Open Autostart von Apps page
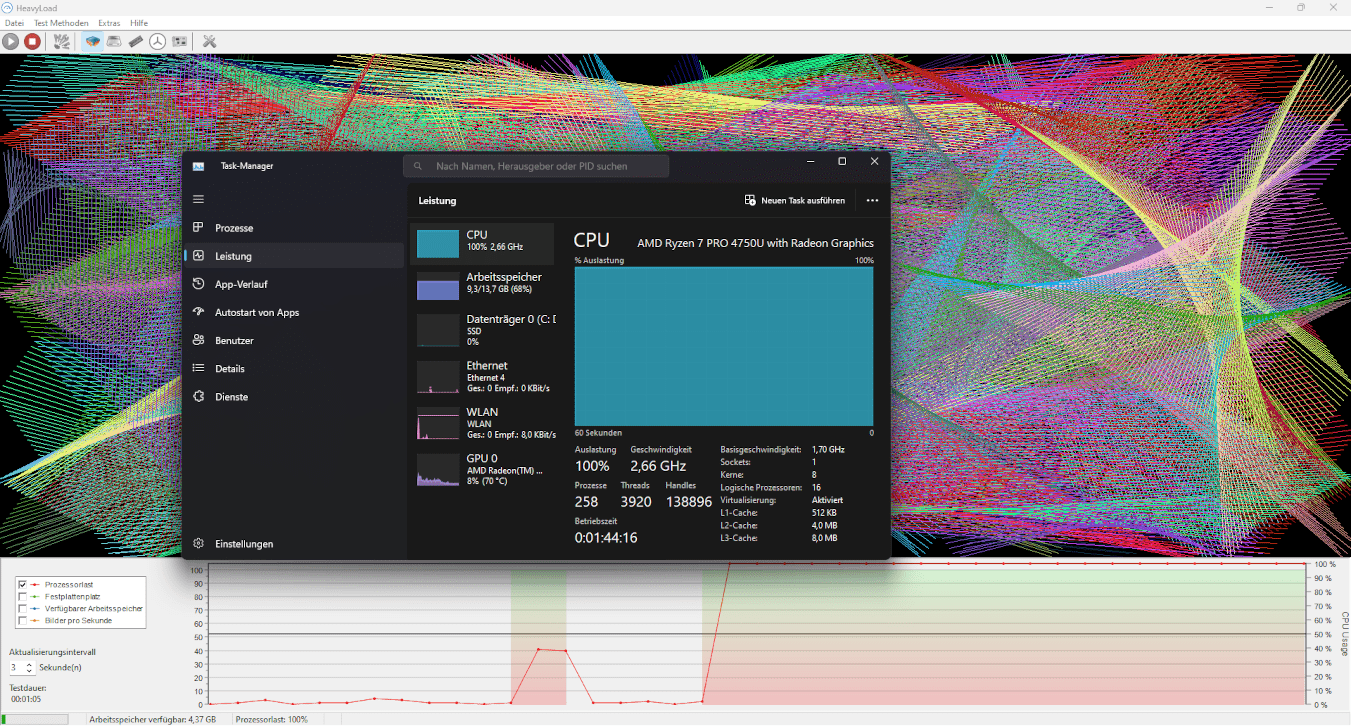Screen dimensions: 1351x726 pyautogui.click(x=294, y=312)
